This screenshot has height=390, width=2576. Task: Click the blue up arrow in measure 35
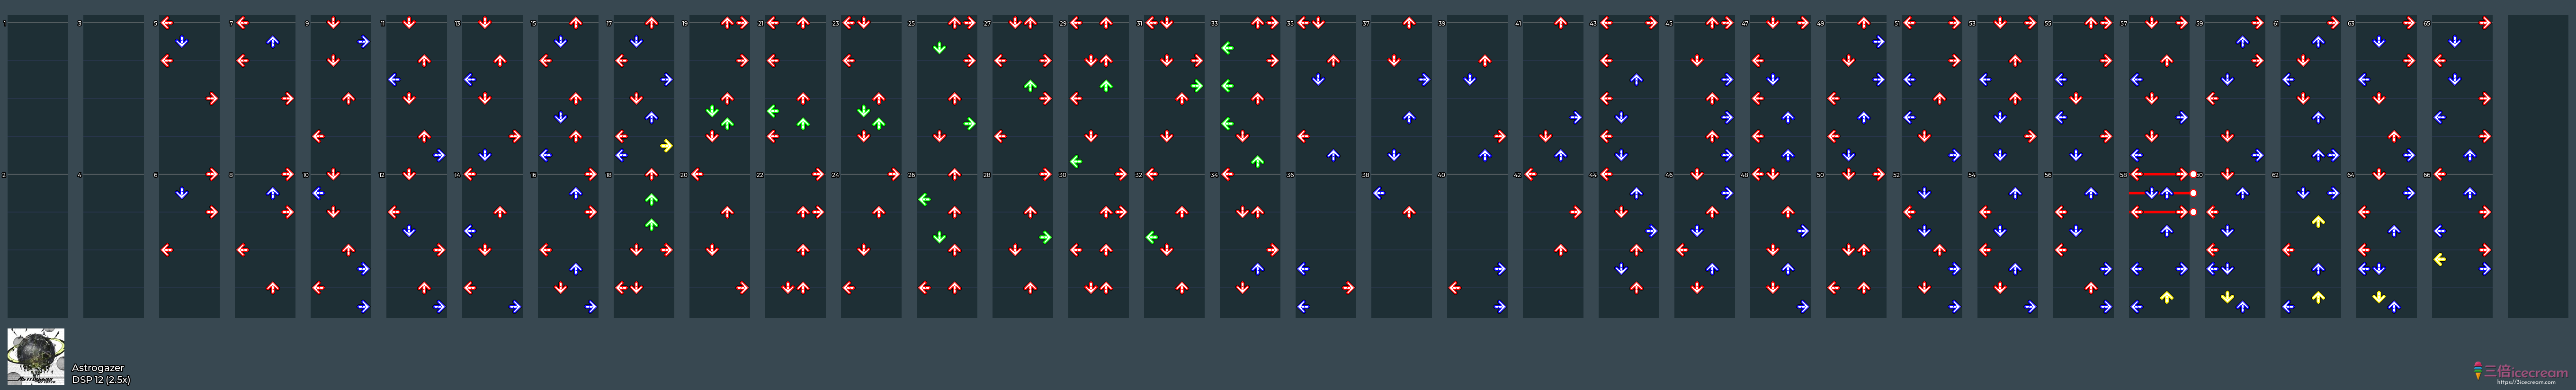(1333, 155)
